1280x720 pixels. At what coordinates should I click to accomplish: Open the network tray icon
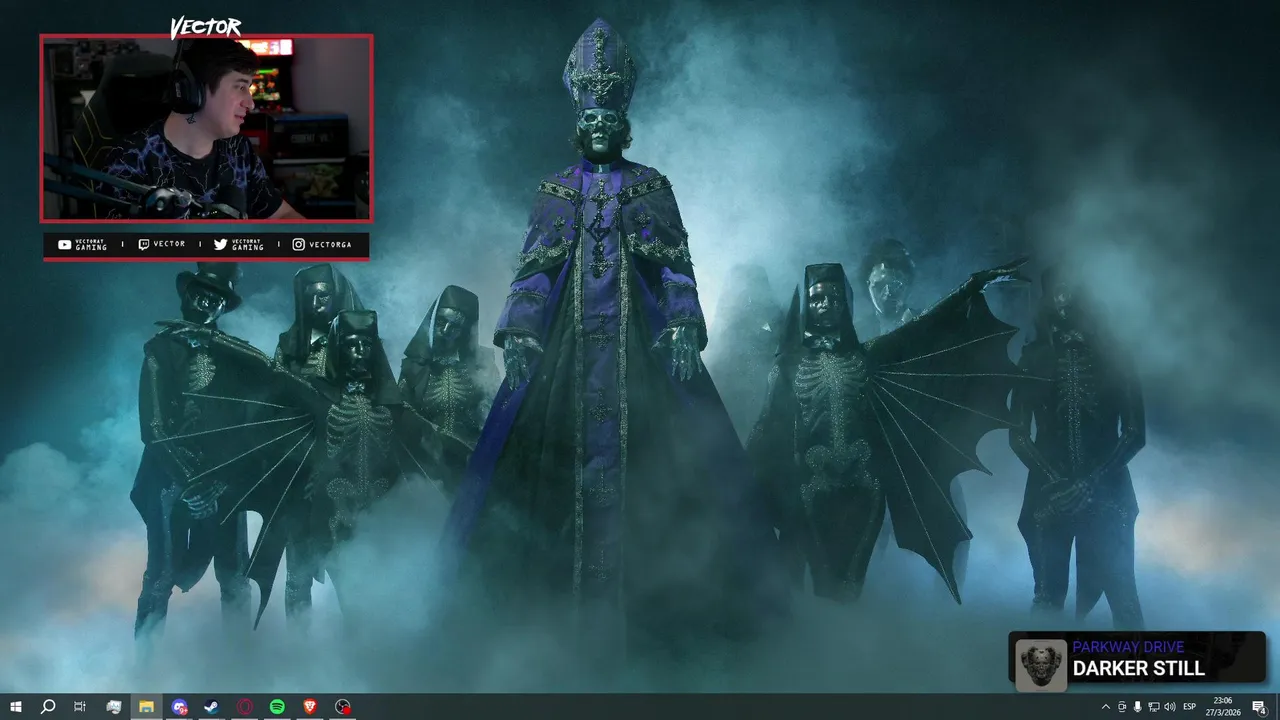coord(1153,707)
